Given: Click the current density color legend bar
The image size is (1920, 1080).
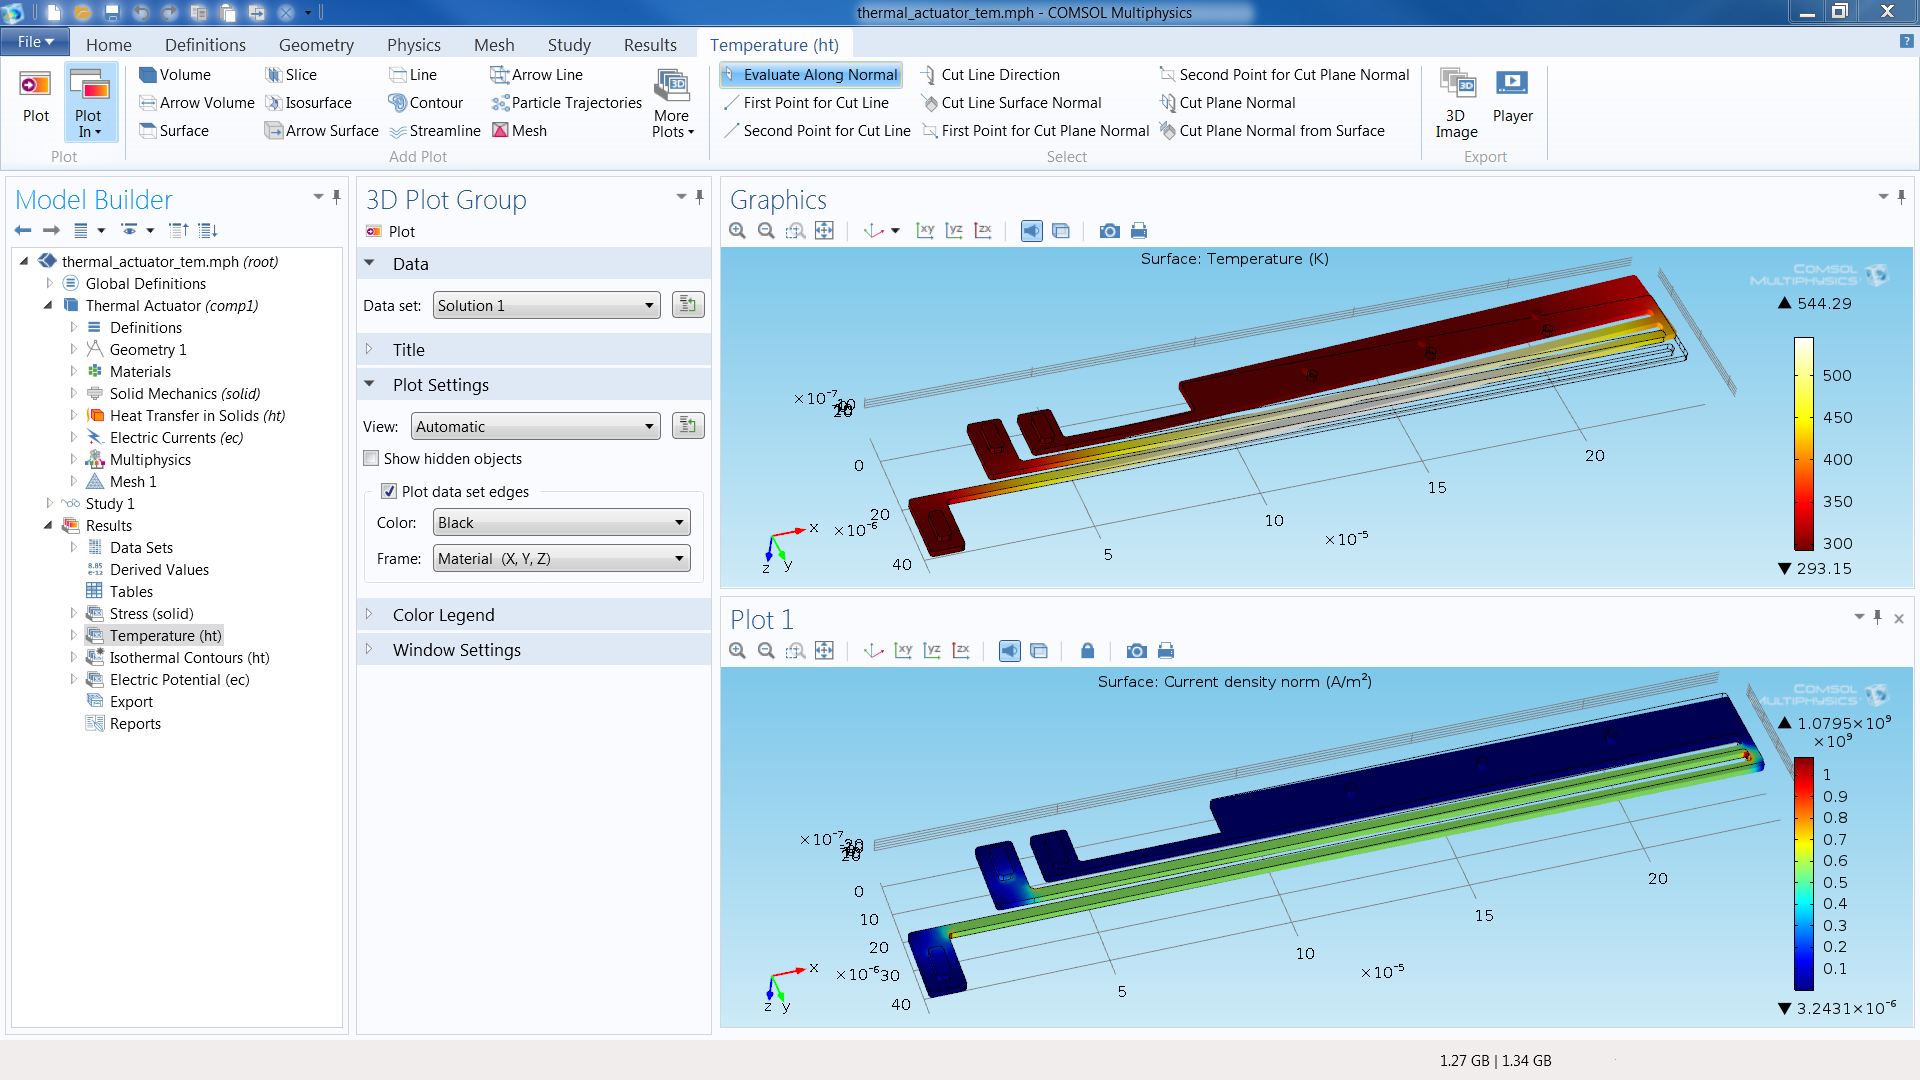Looking at the screenshot, I should point(1803,874).
